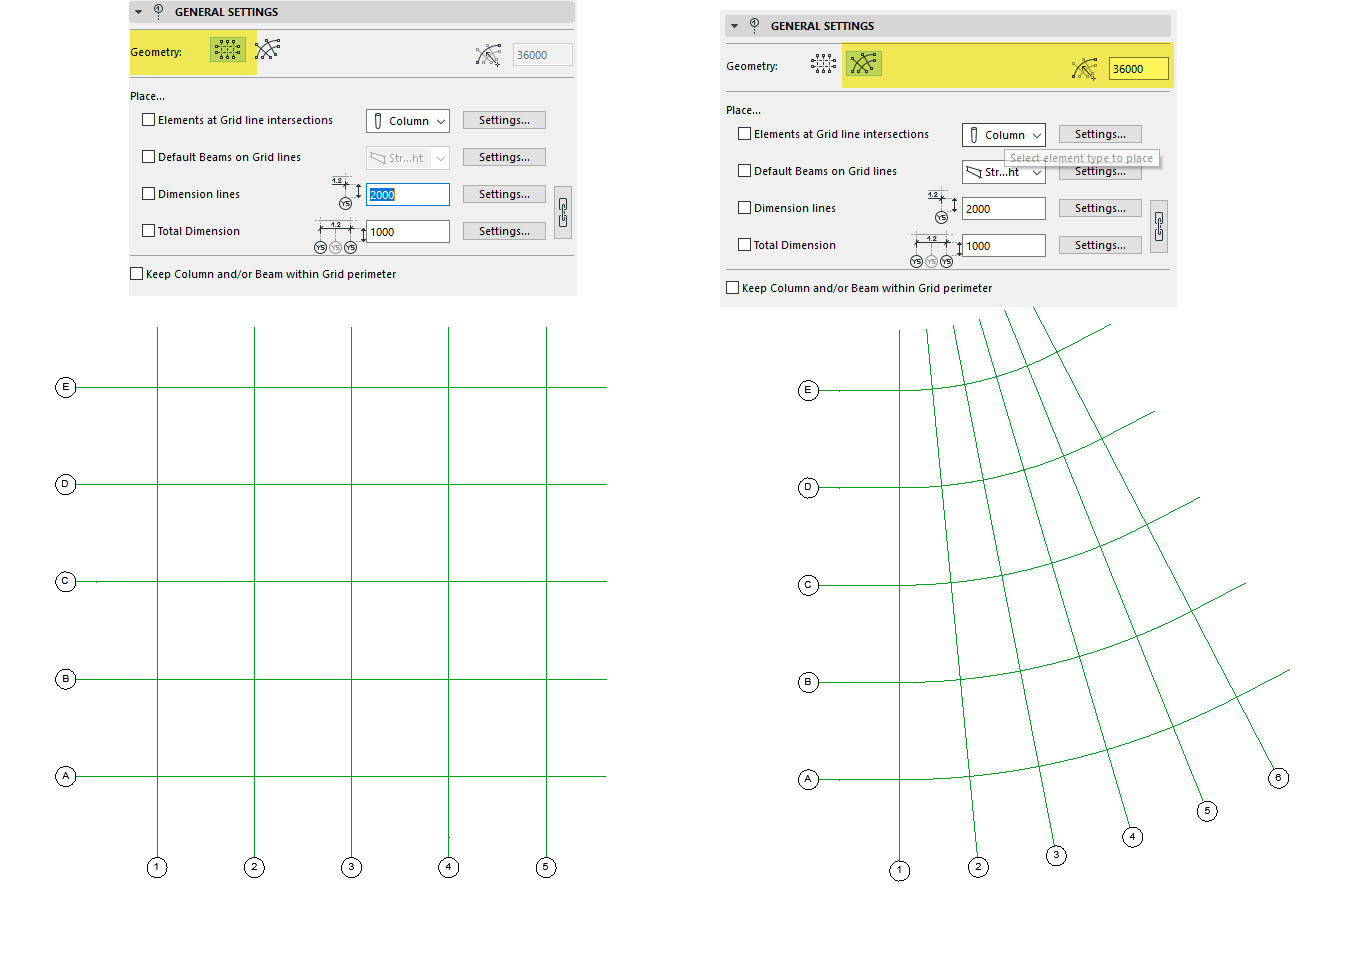
Task: Select radial grid geometry icon in left panel
Action: [x=268, y=50]
